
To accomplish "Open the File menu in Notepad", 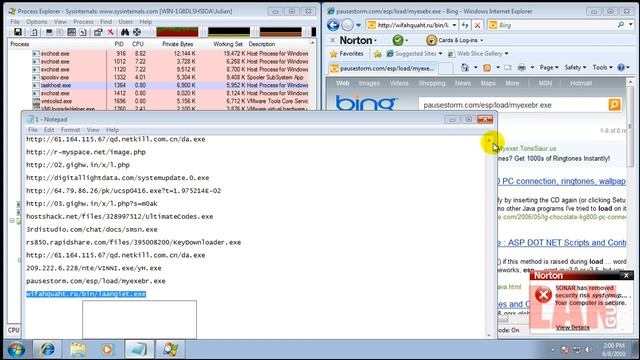I will tap(32, 130).
